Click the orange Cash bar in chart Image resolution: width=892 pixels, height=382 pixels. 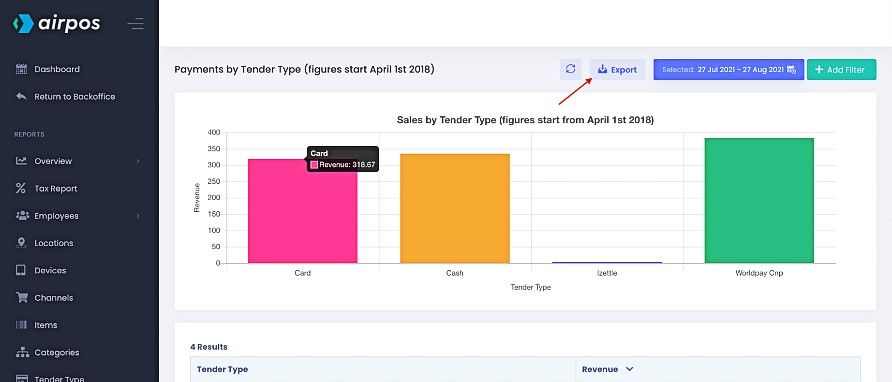click(455, 208)
